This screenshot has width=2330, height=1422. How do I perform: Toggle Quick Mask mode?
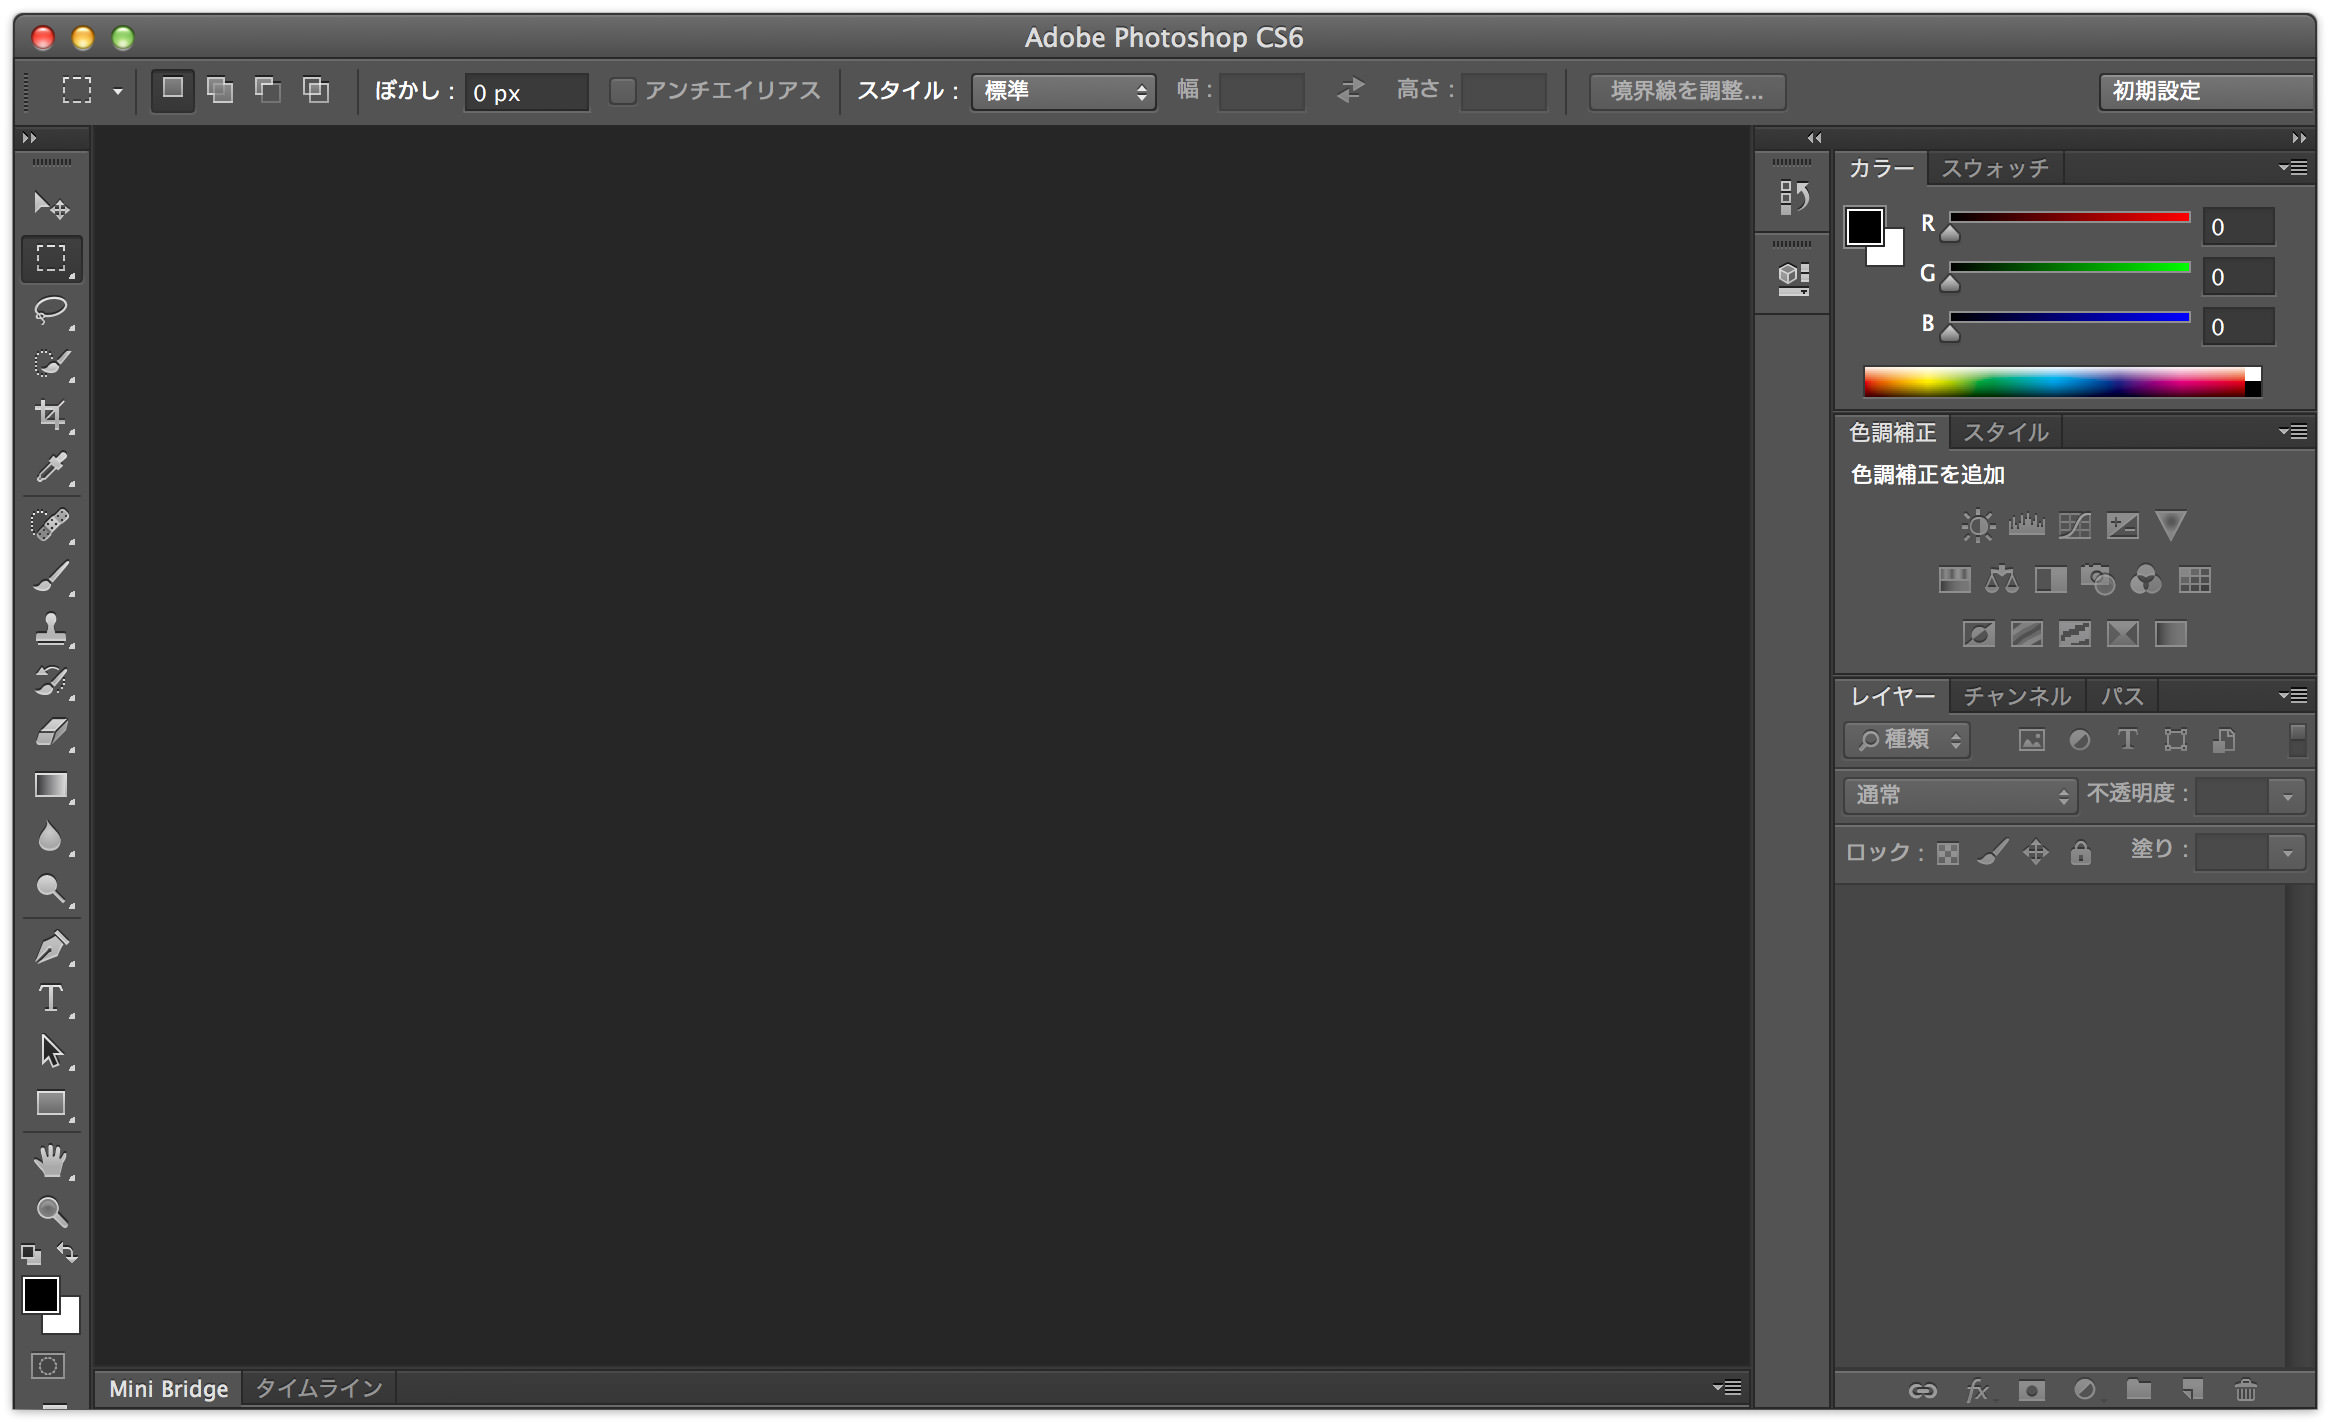point(48,1367)
